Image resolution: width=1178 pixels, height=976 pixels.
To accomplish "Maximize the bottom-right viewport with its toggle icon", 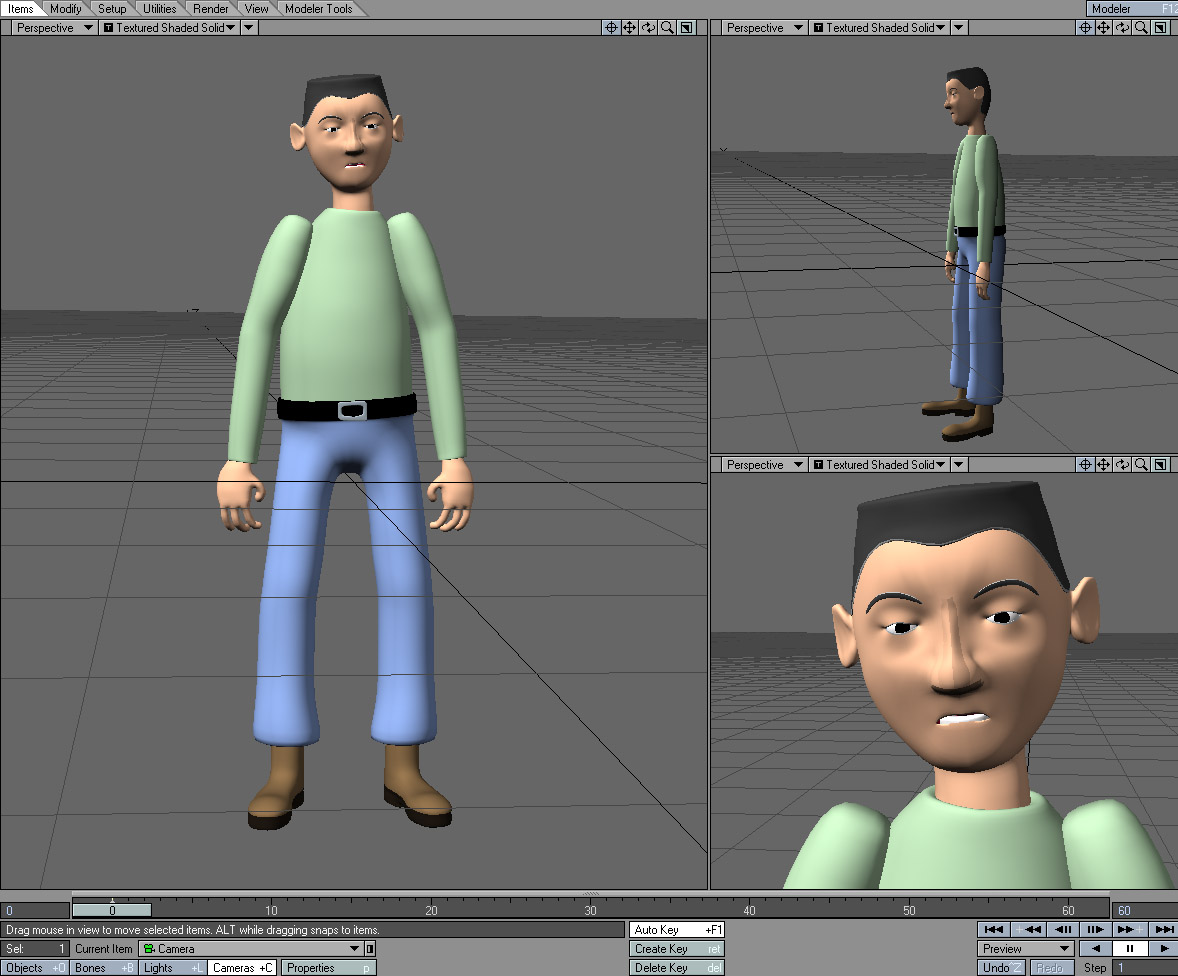I will (x=1160, y=465).
